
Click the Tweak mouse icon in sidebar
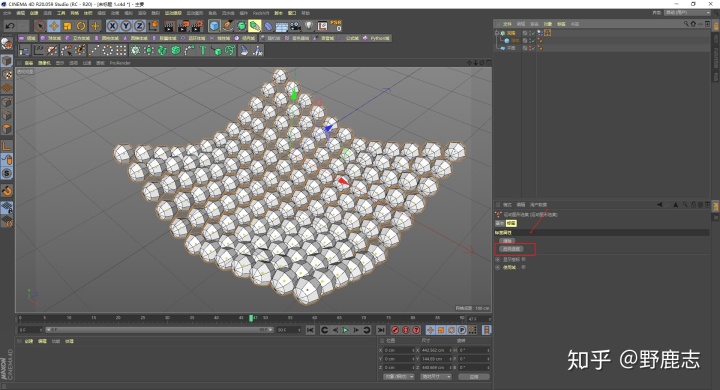point(6,159)
